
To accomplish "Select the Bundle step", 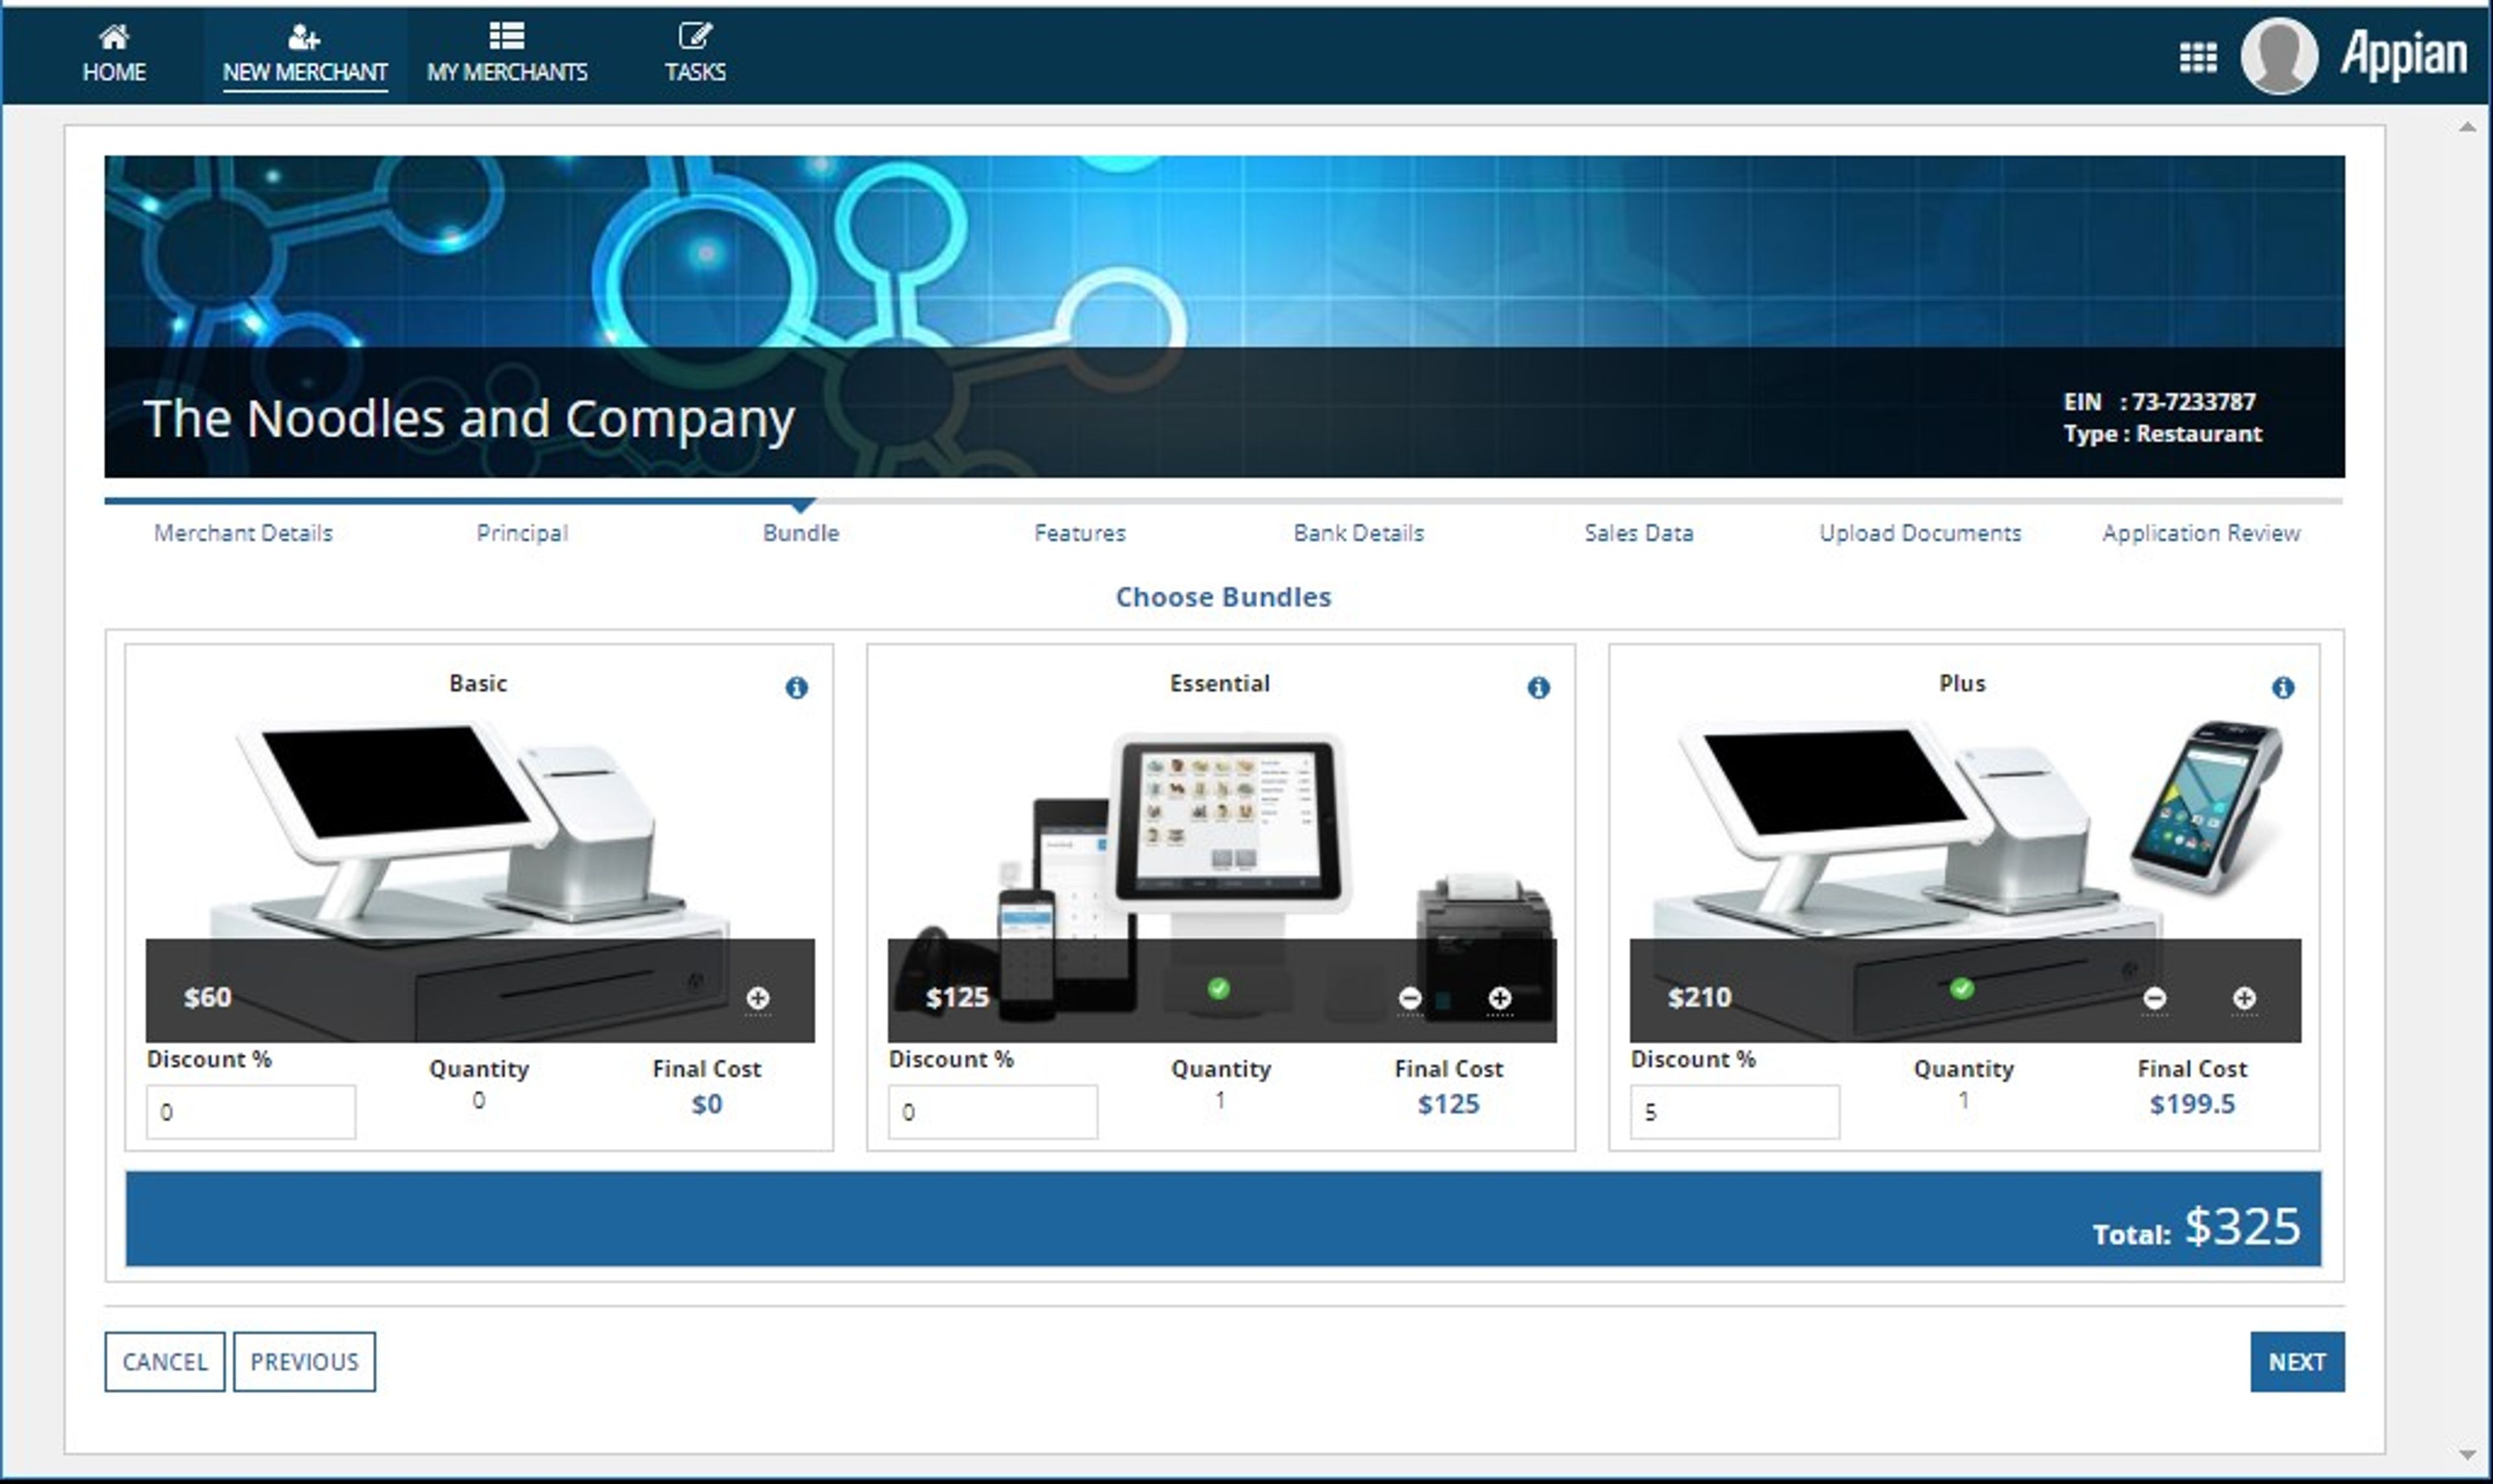I will [x=801, y=533].
